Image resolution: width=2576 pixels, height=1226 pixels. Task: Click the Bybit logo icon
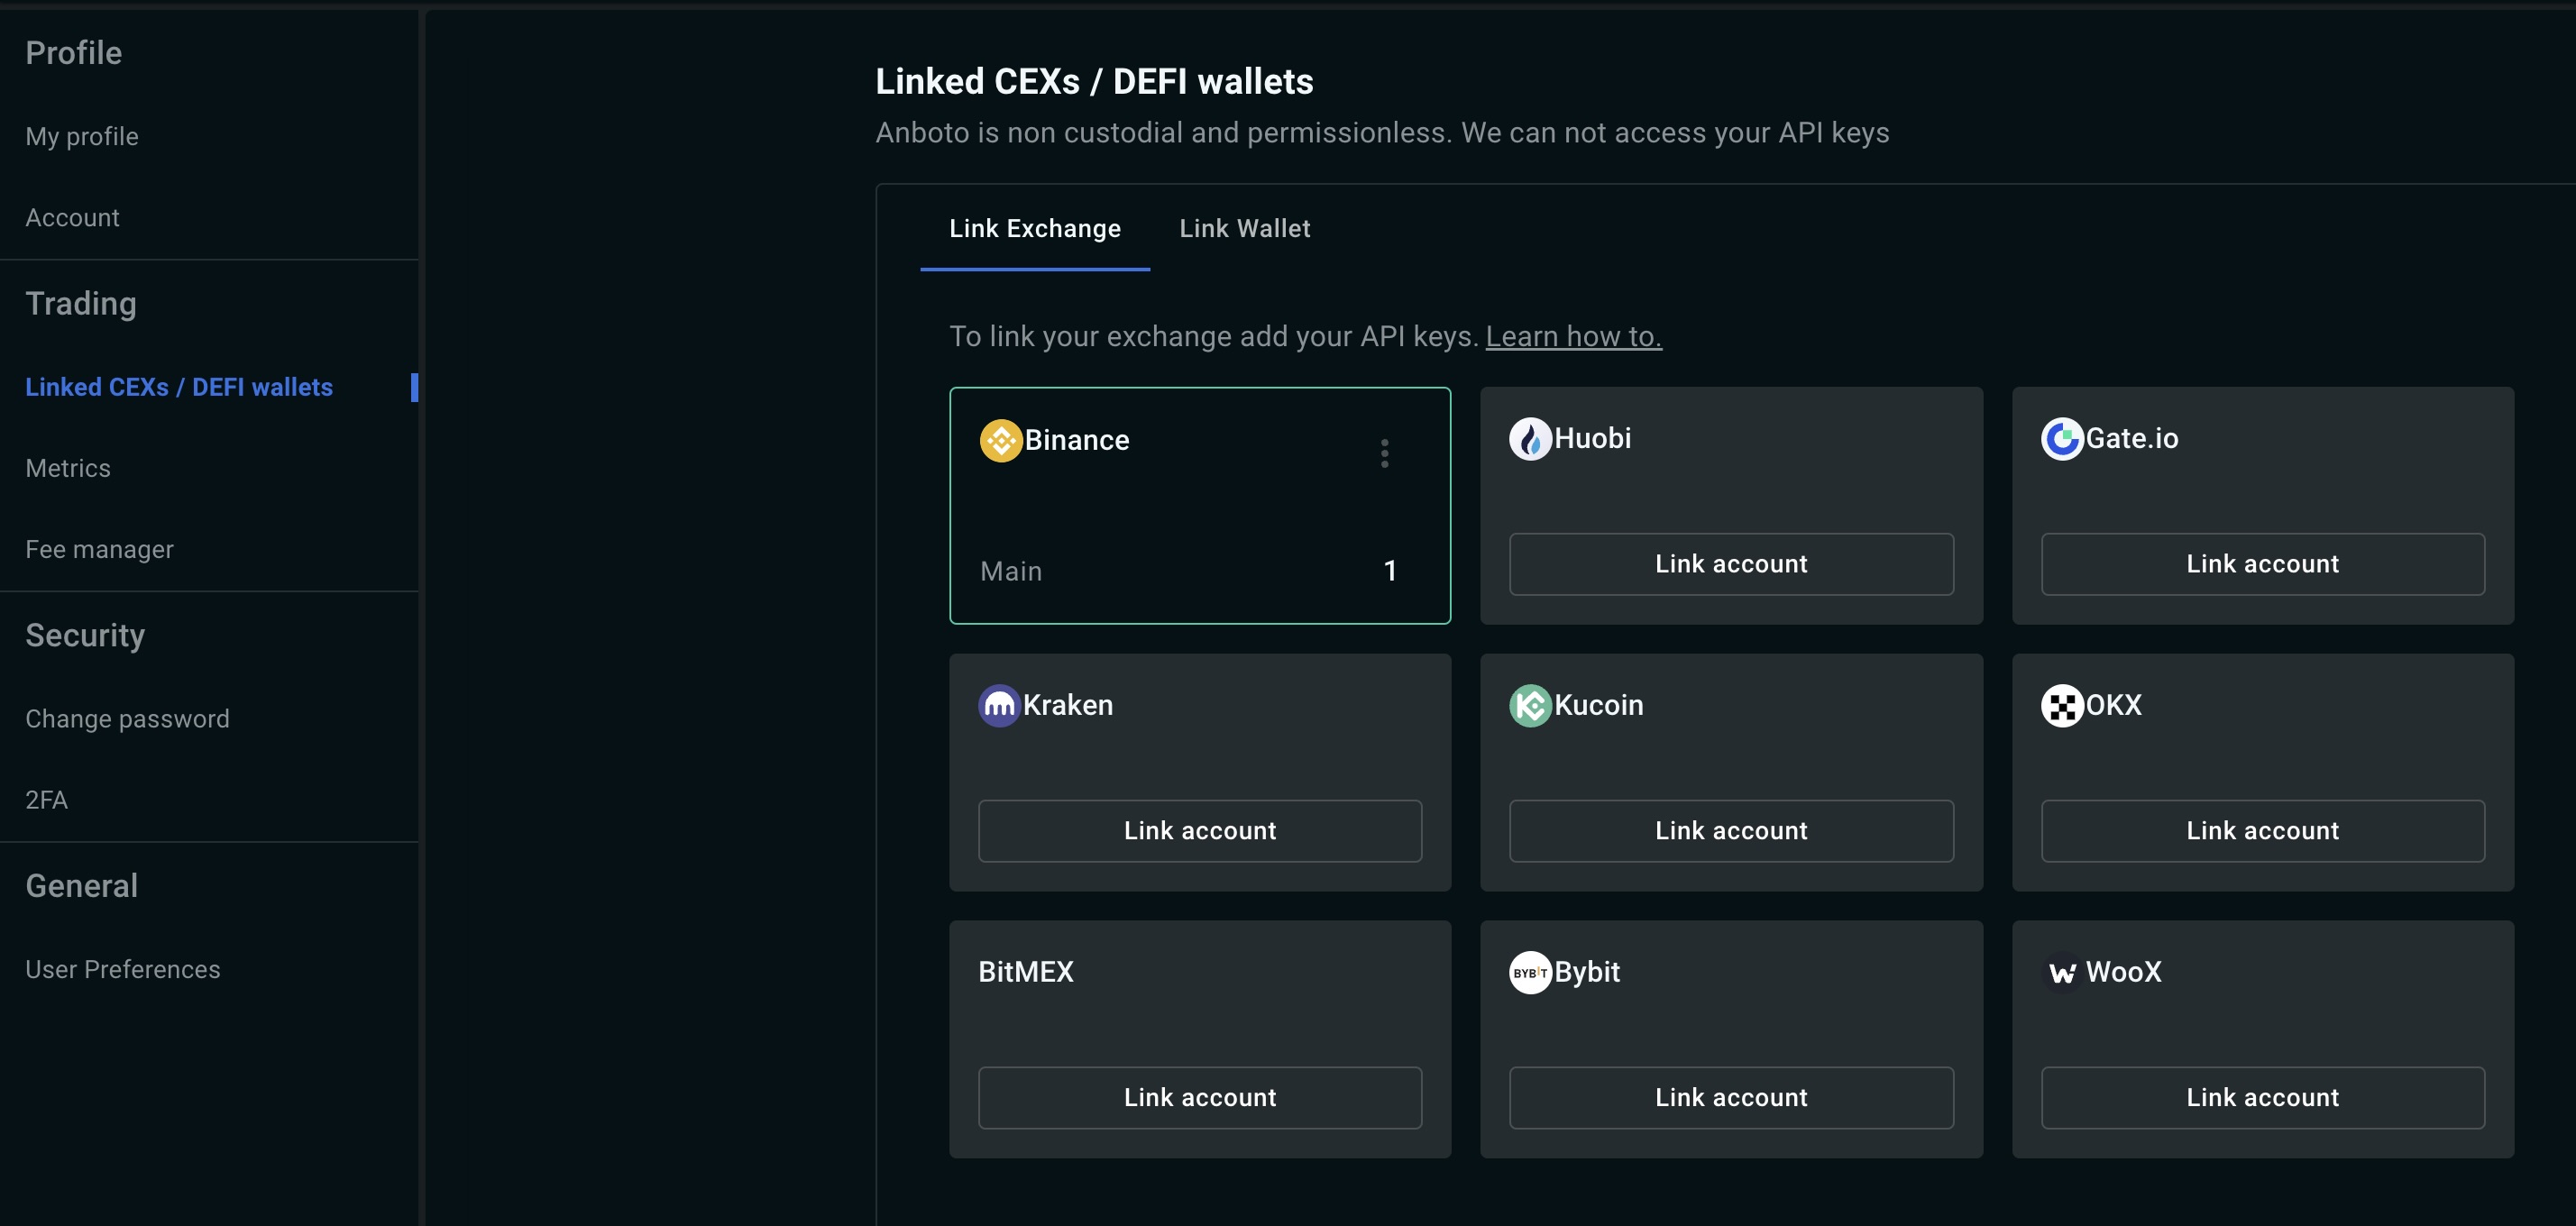[x=1530, y=972]
